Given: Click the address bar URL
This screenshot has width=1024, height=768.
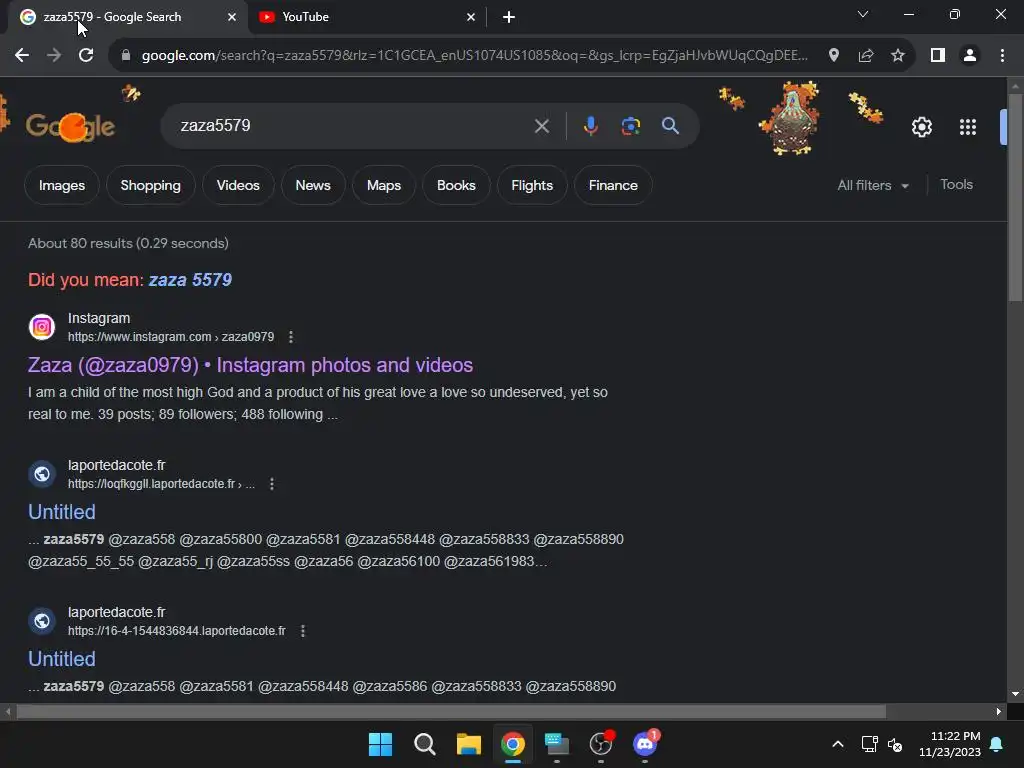Looking at the screenshot, I should [475, 56].
